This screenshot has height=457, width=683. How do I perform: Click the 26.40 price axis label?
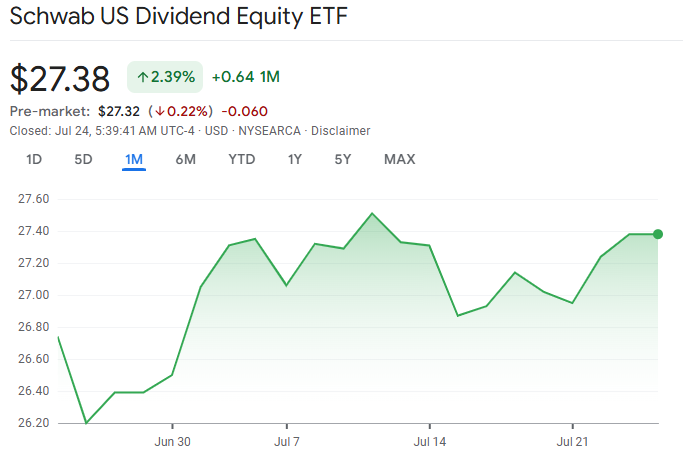point(34,391)
